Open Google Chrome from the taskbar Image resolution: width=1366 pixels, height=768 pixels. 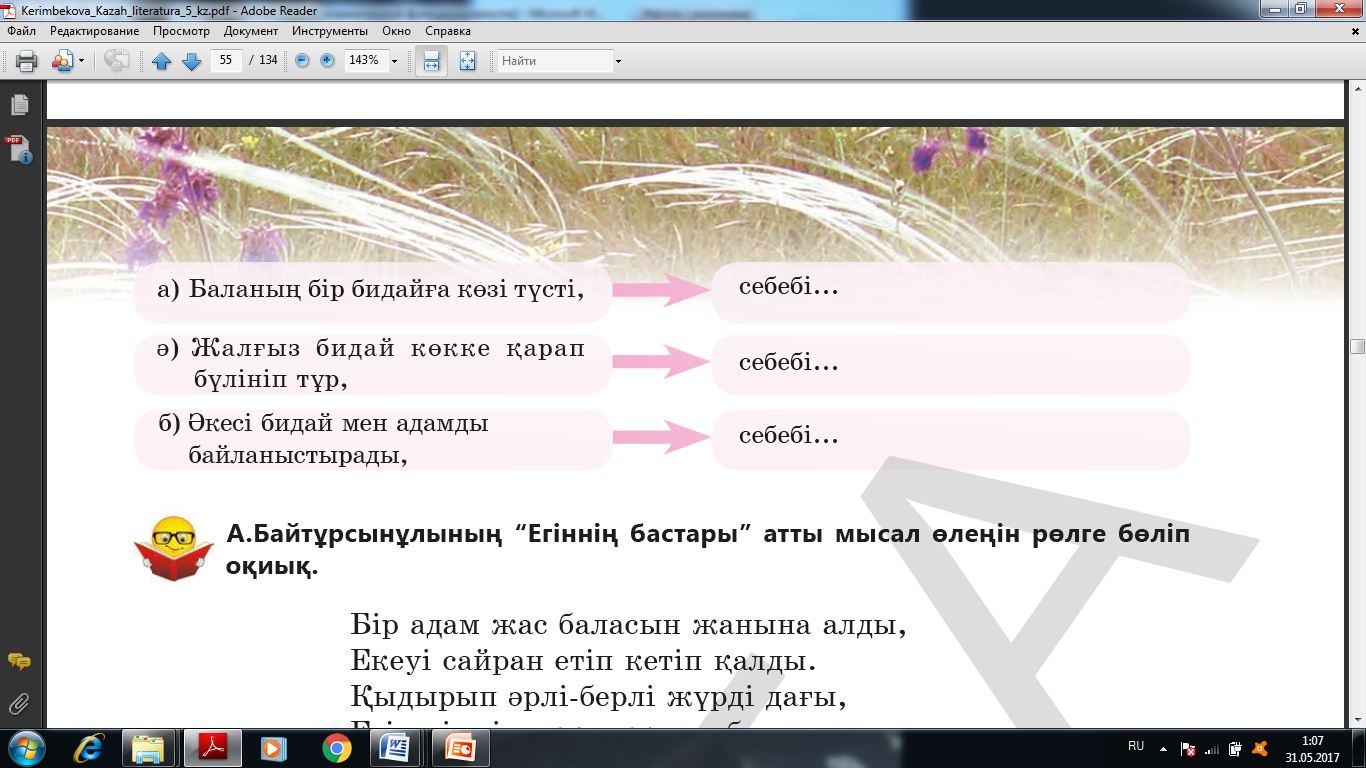[336, 747]
